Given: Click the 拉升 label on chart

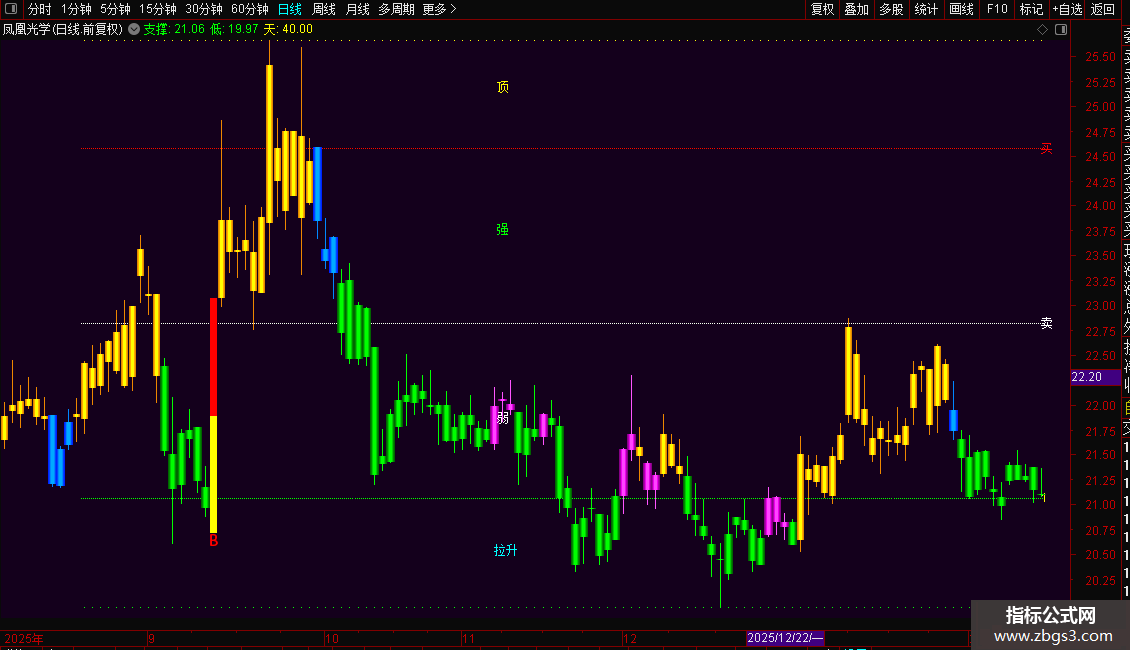Looking at the screenshot, I should click(x=505, y=551).
